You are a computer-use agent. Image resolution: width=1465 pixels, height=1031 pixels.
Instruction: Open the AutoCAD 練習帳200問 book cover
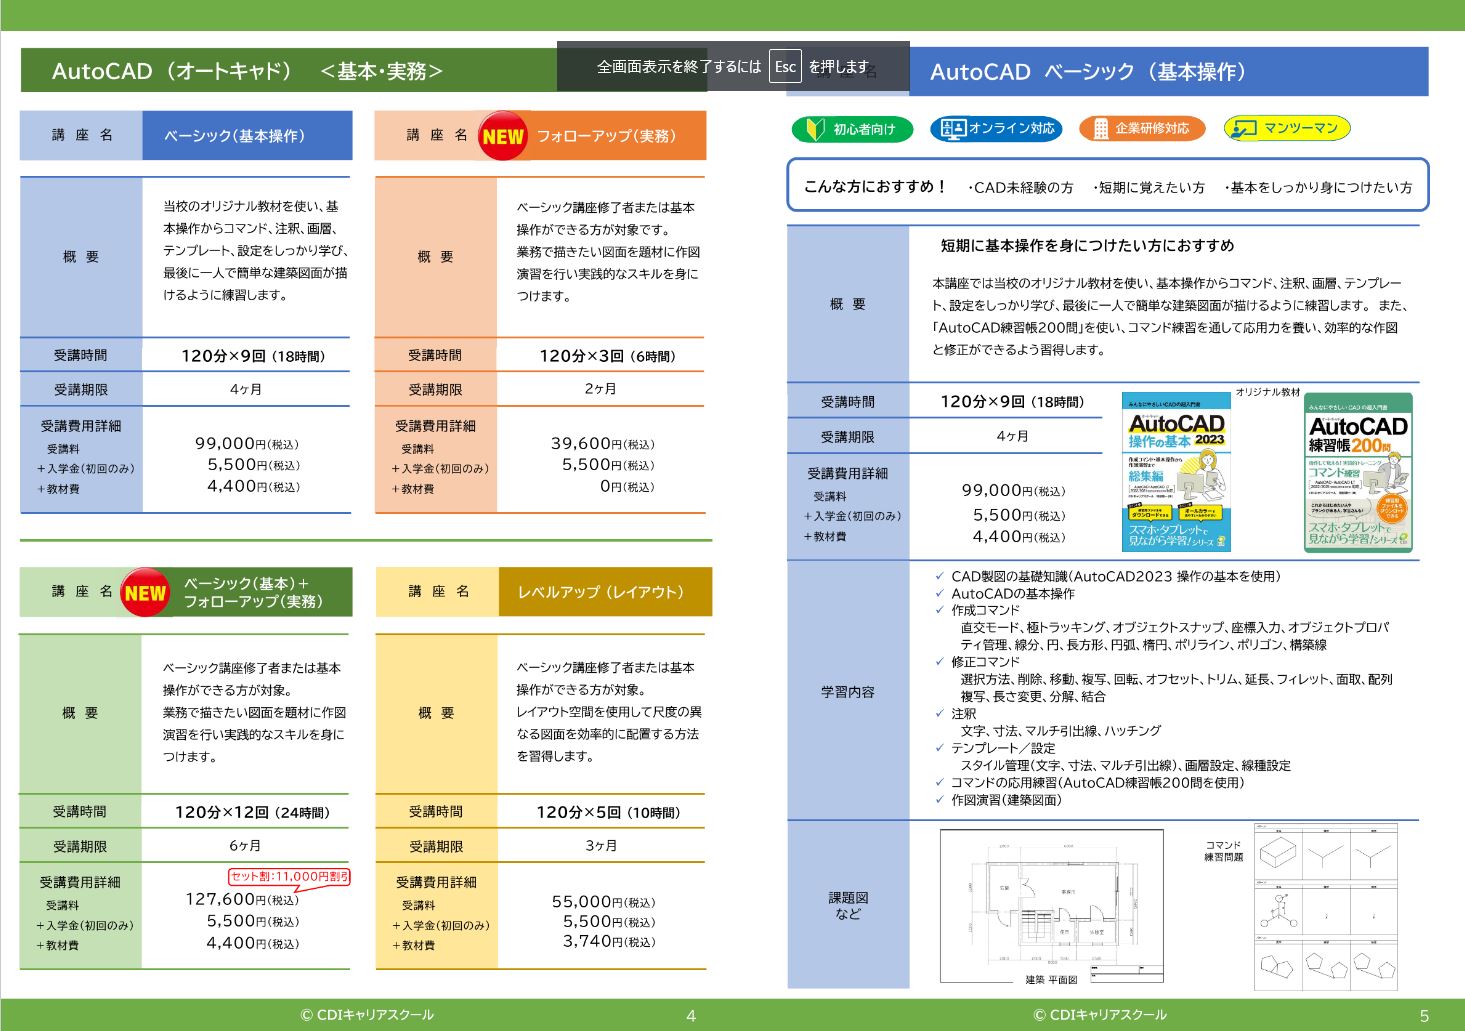tap(1358, 473)
